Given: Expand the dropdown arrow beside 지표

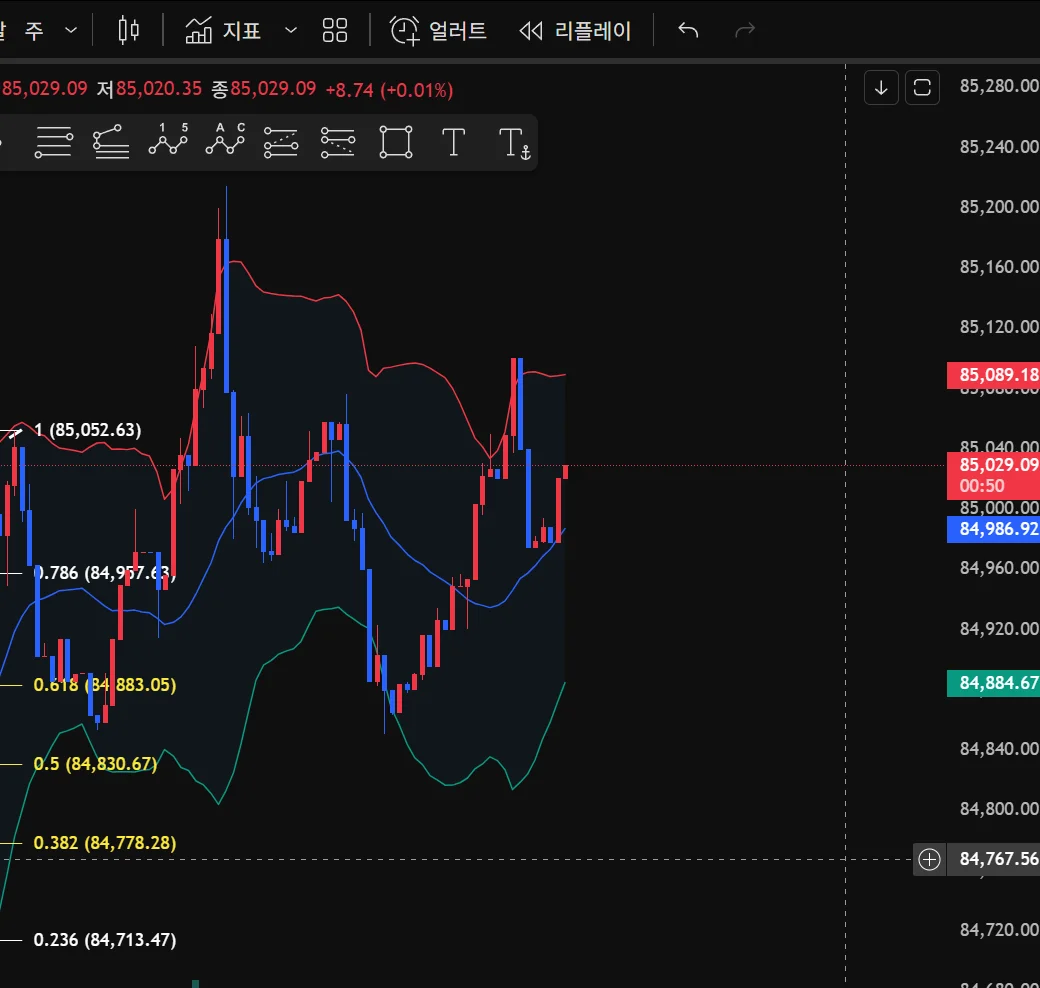Looking at the screenshot, I should (291, 31).
